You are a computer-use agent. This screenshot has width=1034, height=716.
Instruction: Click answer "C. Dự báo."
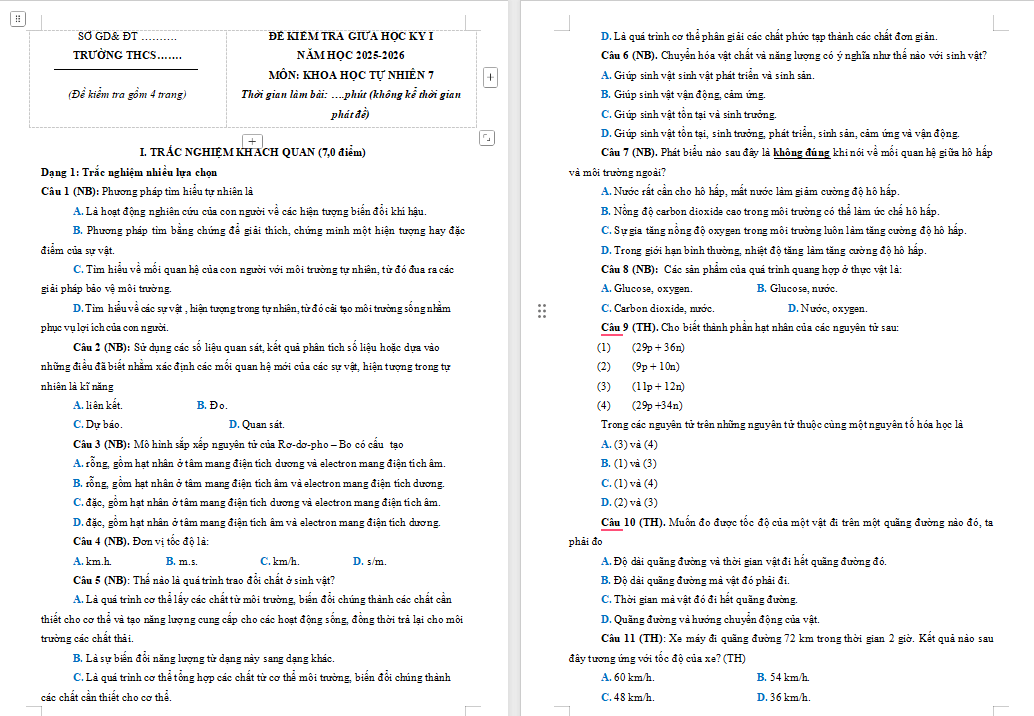(x=98, y=424)
